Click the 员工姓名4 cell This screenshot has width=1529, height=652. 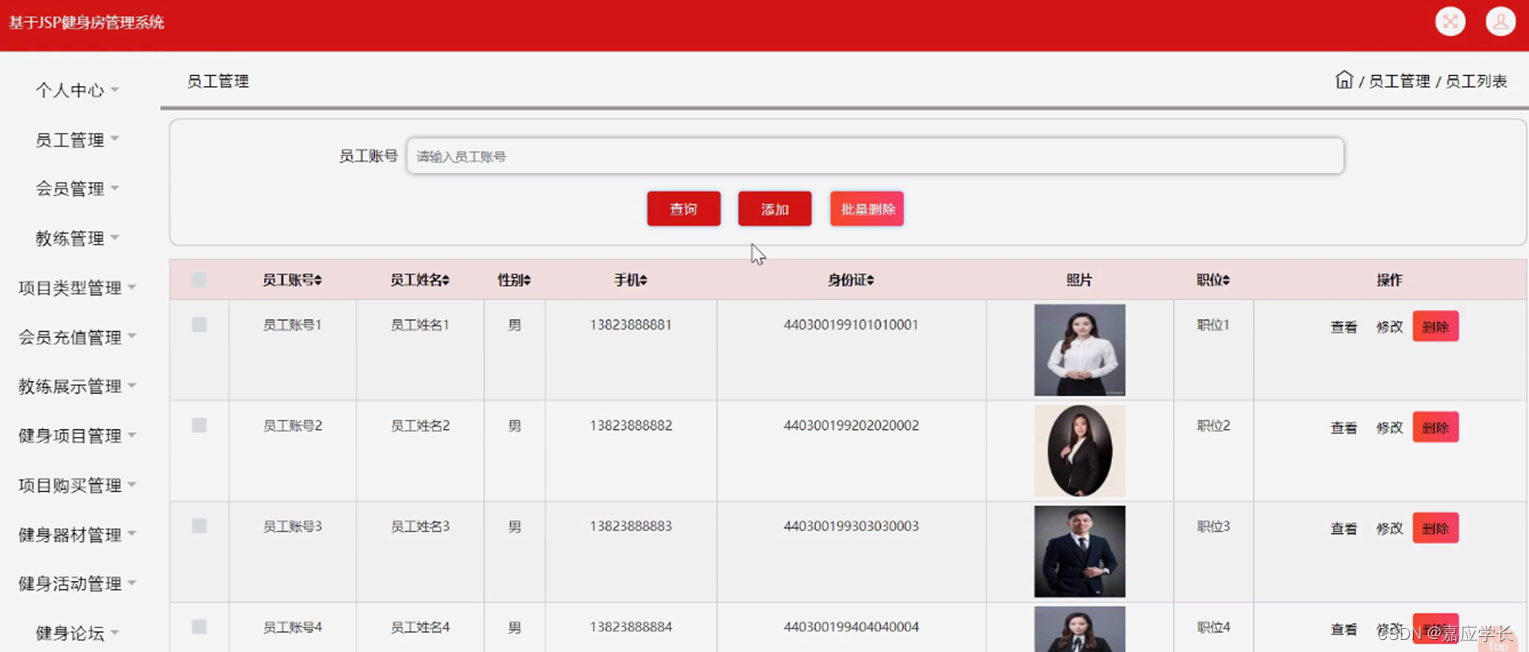420,627
